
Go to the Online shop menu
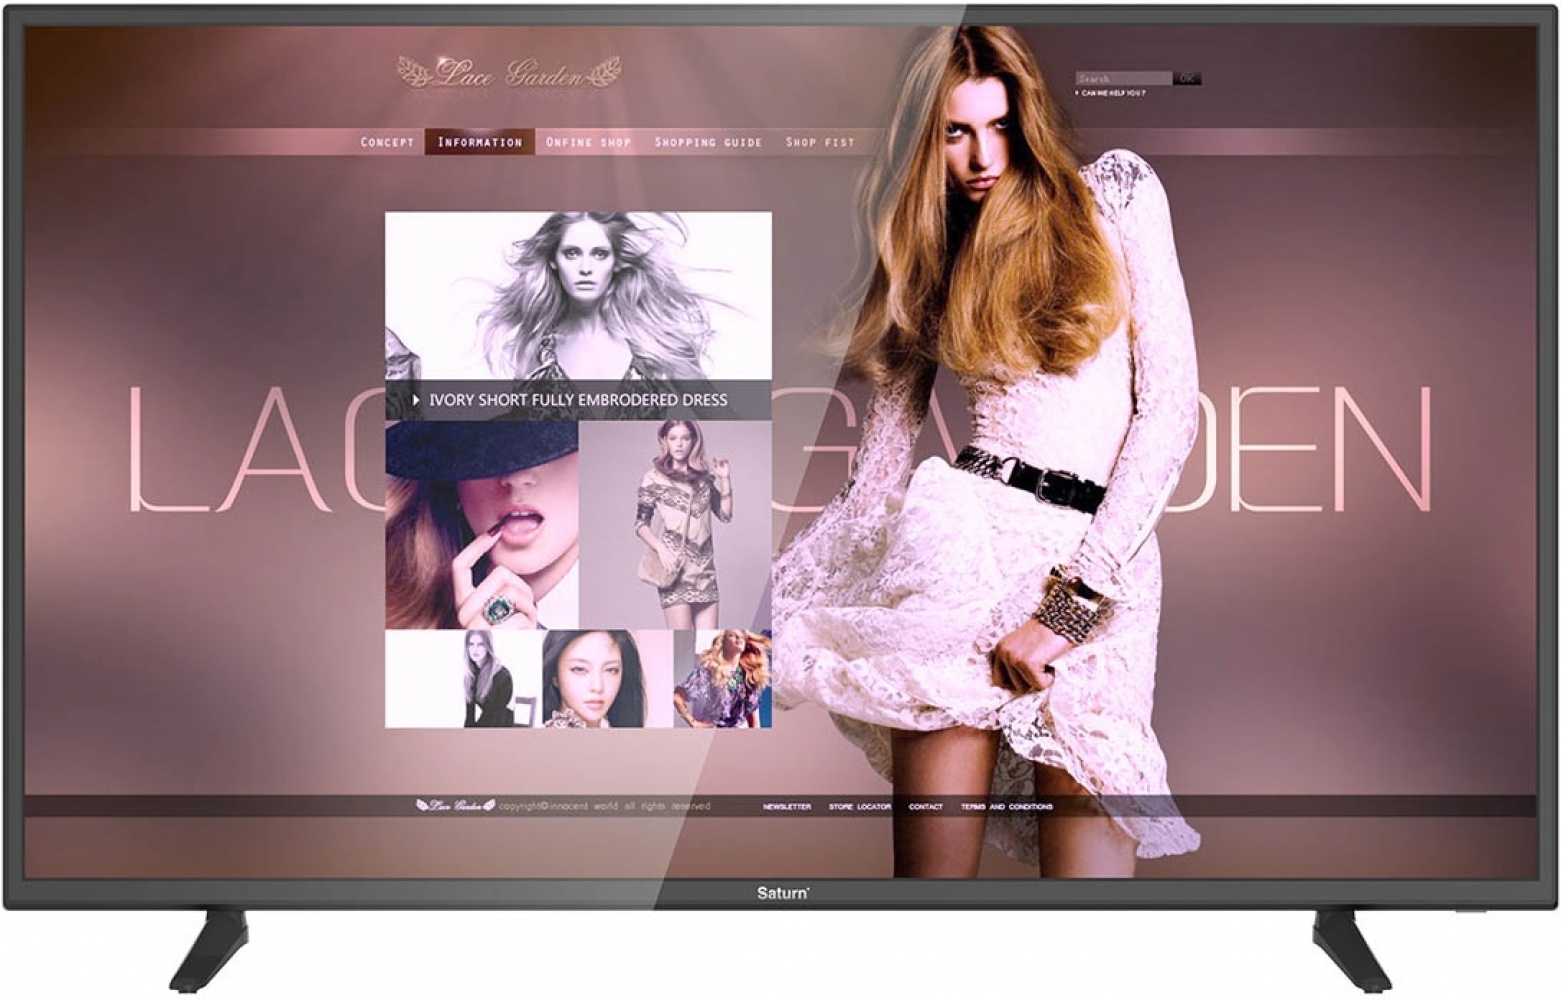pos(588,142)
